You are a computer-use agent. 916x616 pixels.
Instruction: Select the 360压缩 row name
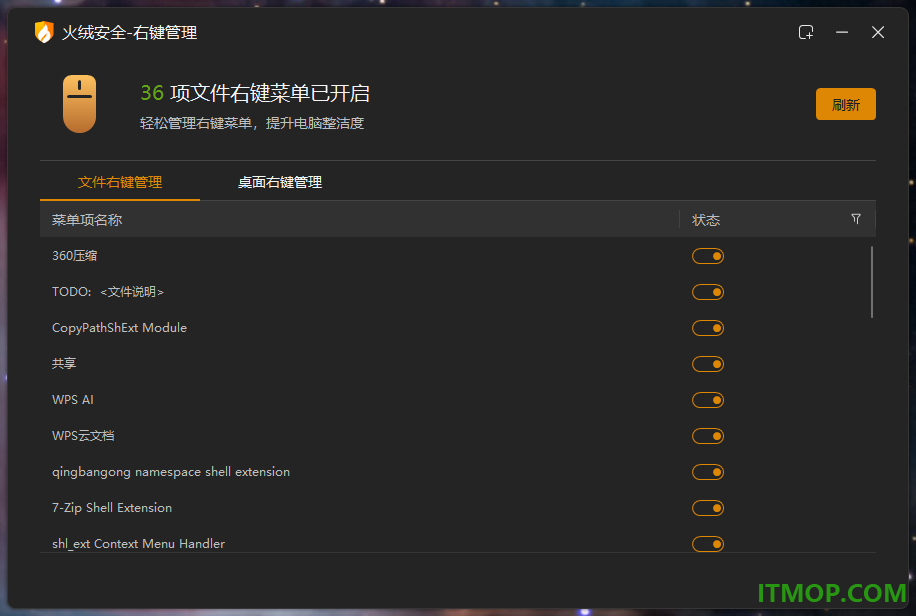(74, 256)
